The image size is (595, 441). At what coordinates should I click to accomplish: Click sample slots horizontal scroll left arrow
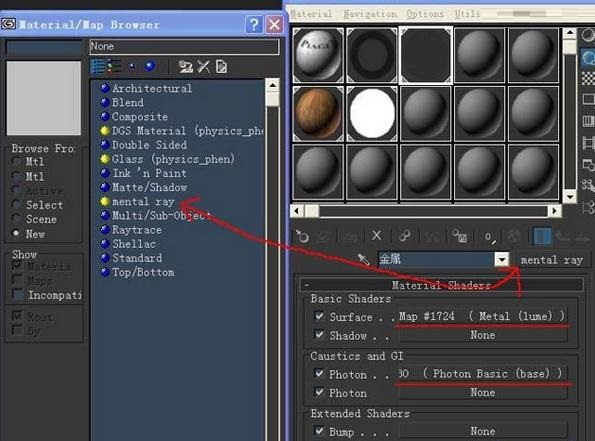(x=297, y=211)
